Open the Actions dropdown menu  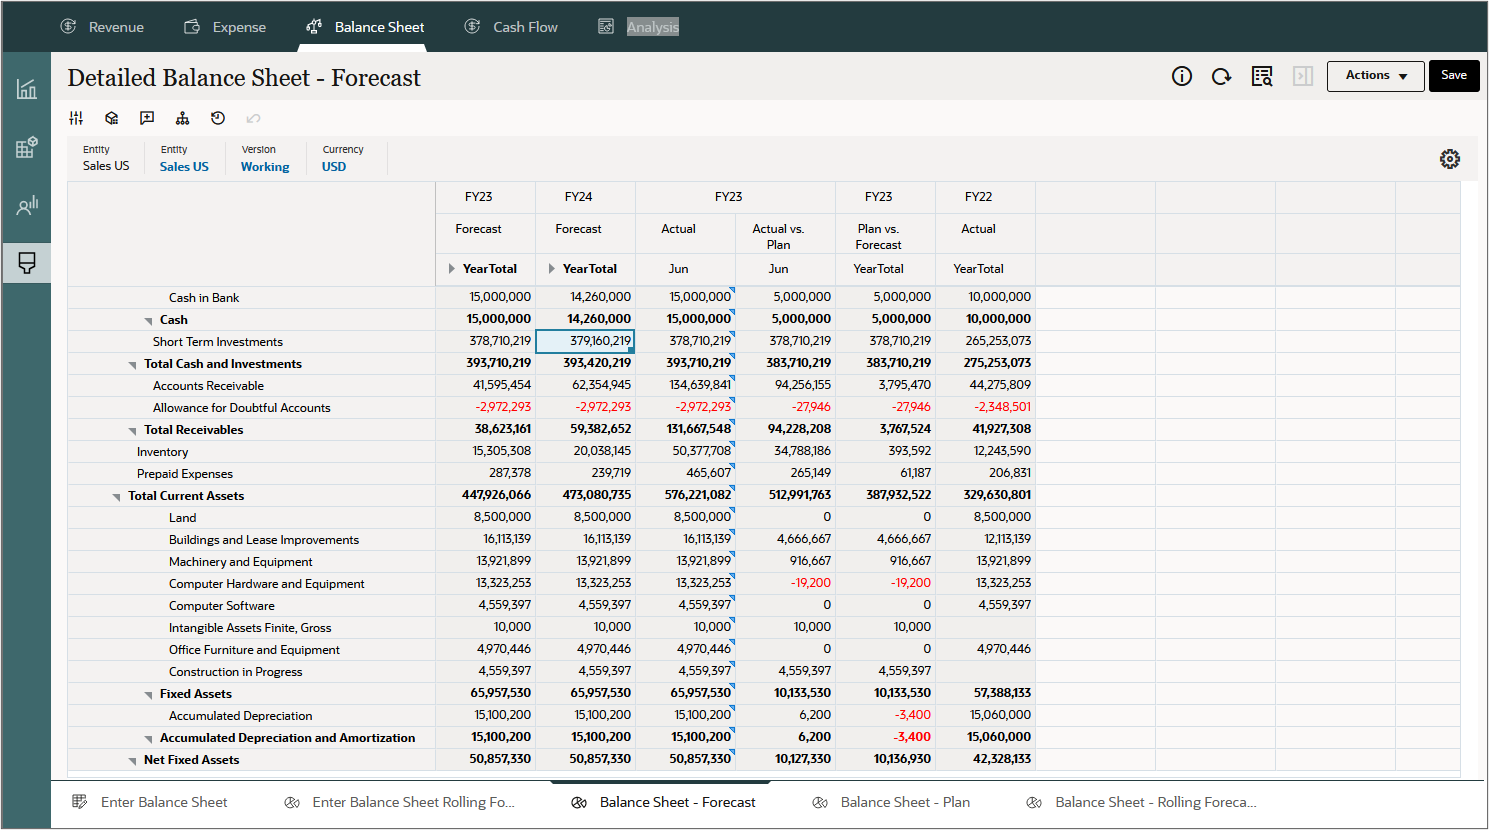1375,76
